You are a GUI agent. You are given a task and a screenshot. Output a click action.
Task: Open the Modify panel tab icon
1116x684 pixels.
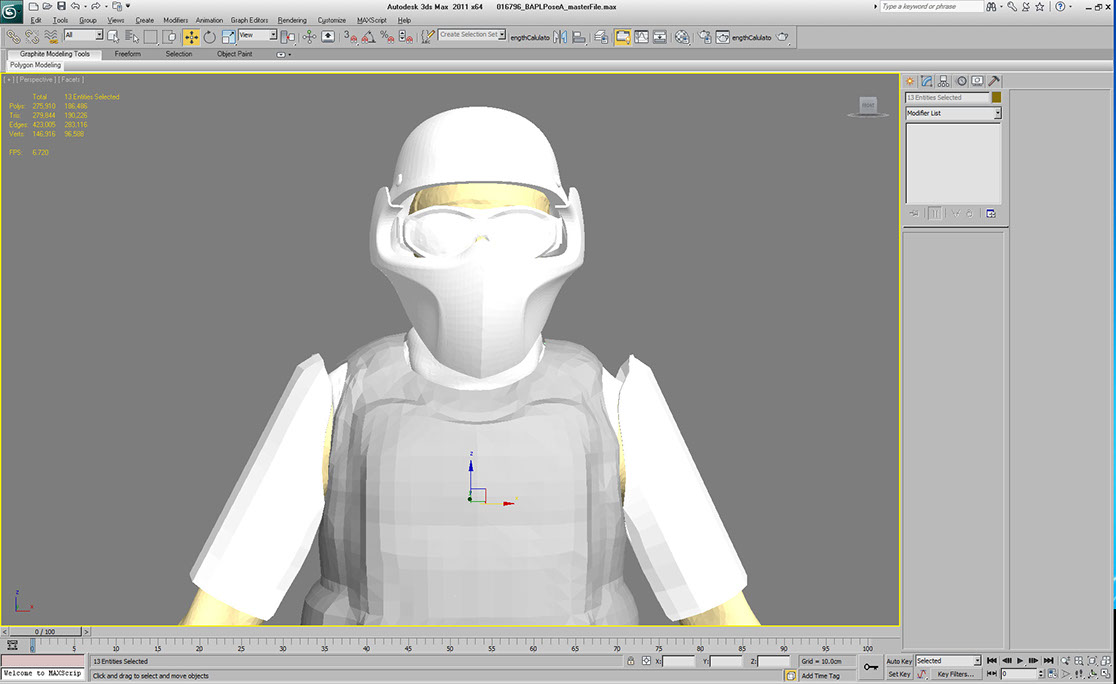click(x=927, y=81)
